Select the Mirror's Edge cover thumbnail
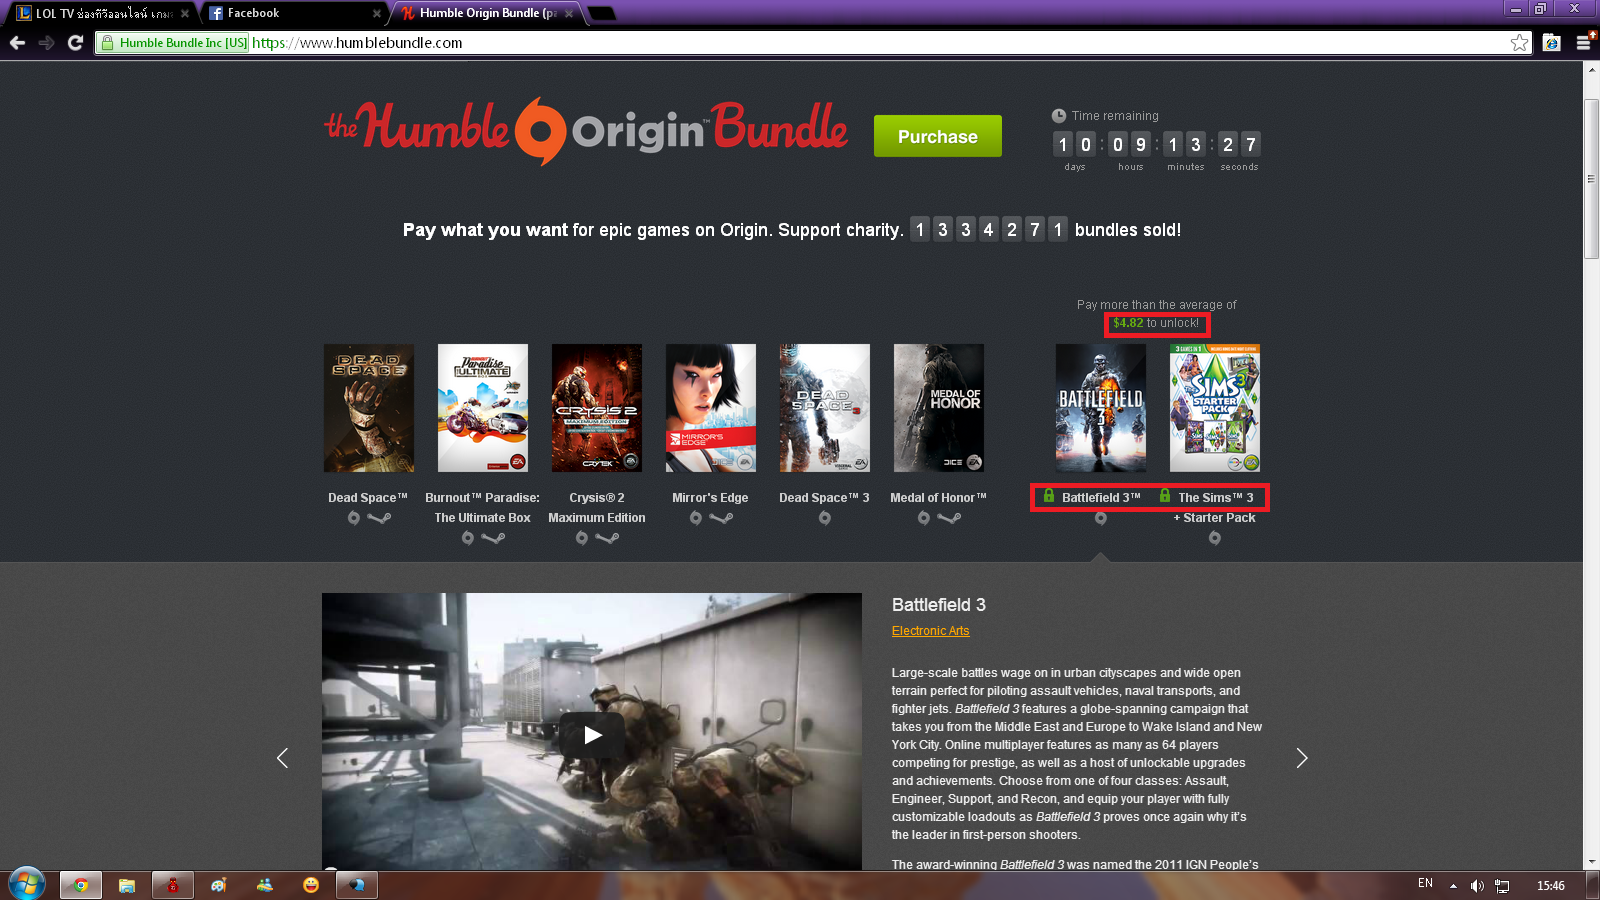 711,408
